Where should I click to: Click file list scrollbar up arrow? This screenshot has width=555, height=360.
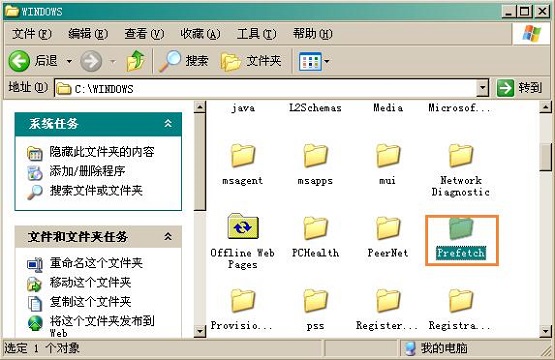pyautogui.click(x=545, y=107)
